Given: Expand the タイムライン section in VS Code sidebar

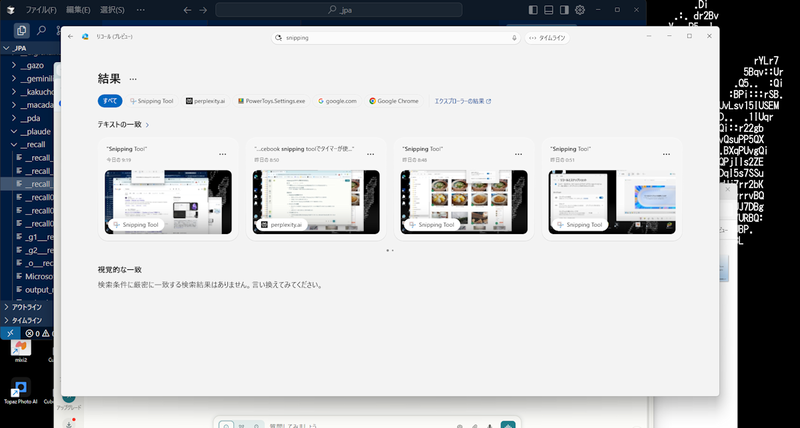Looking at the screenshot, I should (27, 320).
